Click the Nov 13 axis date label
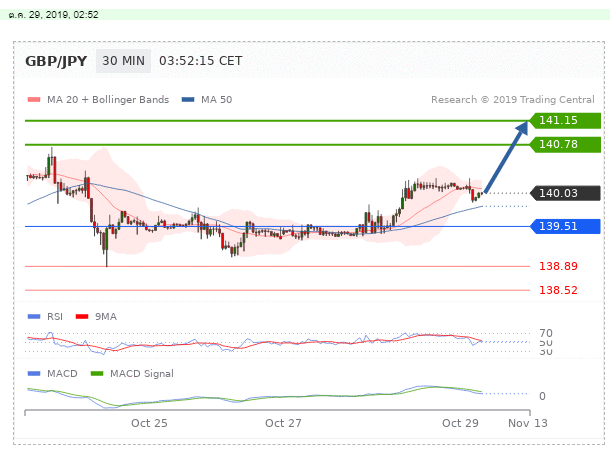 (x=528, y=423)
